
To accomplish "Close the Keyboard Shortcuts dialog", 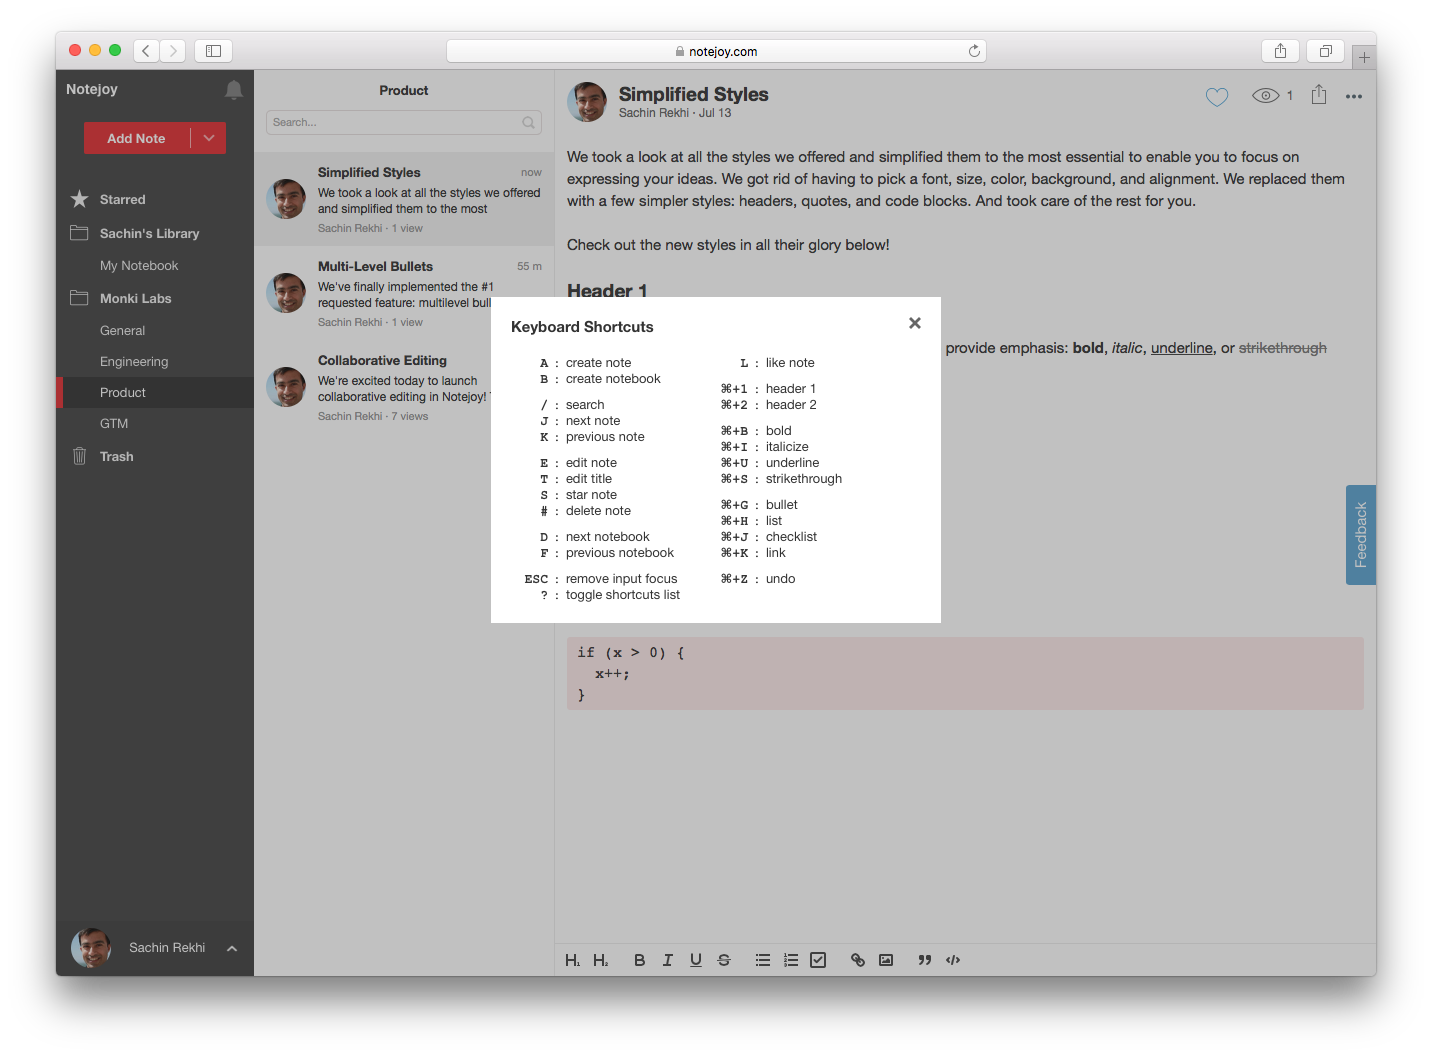I will point(914,323).
